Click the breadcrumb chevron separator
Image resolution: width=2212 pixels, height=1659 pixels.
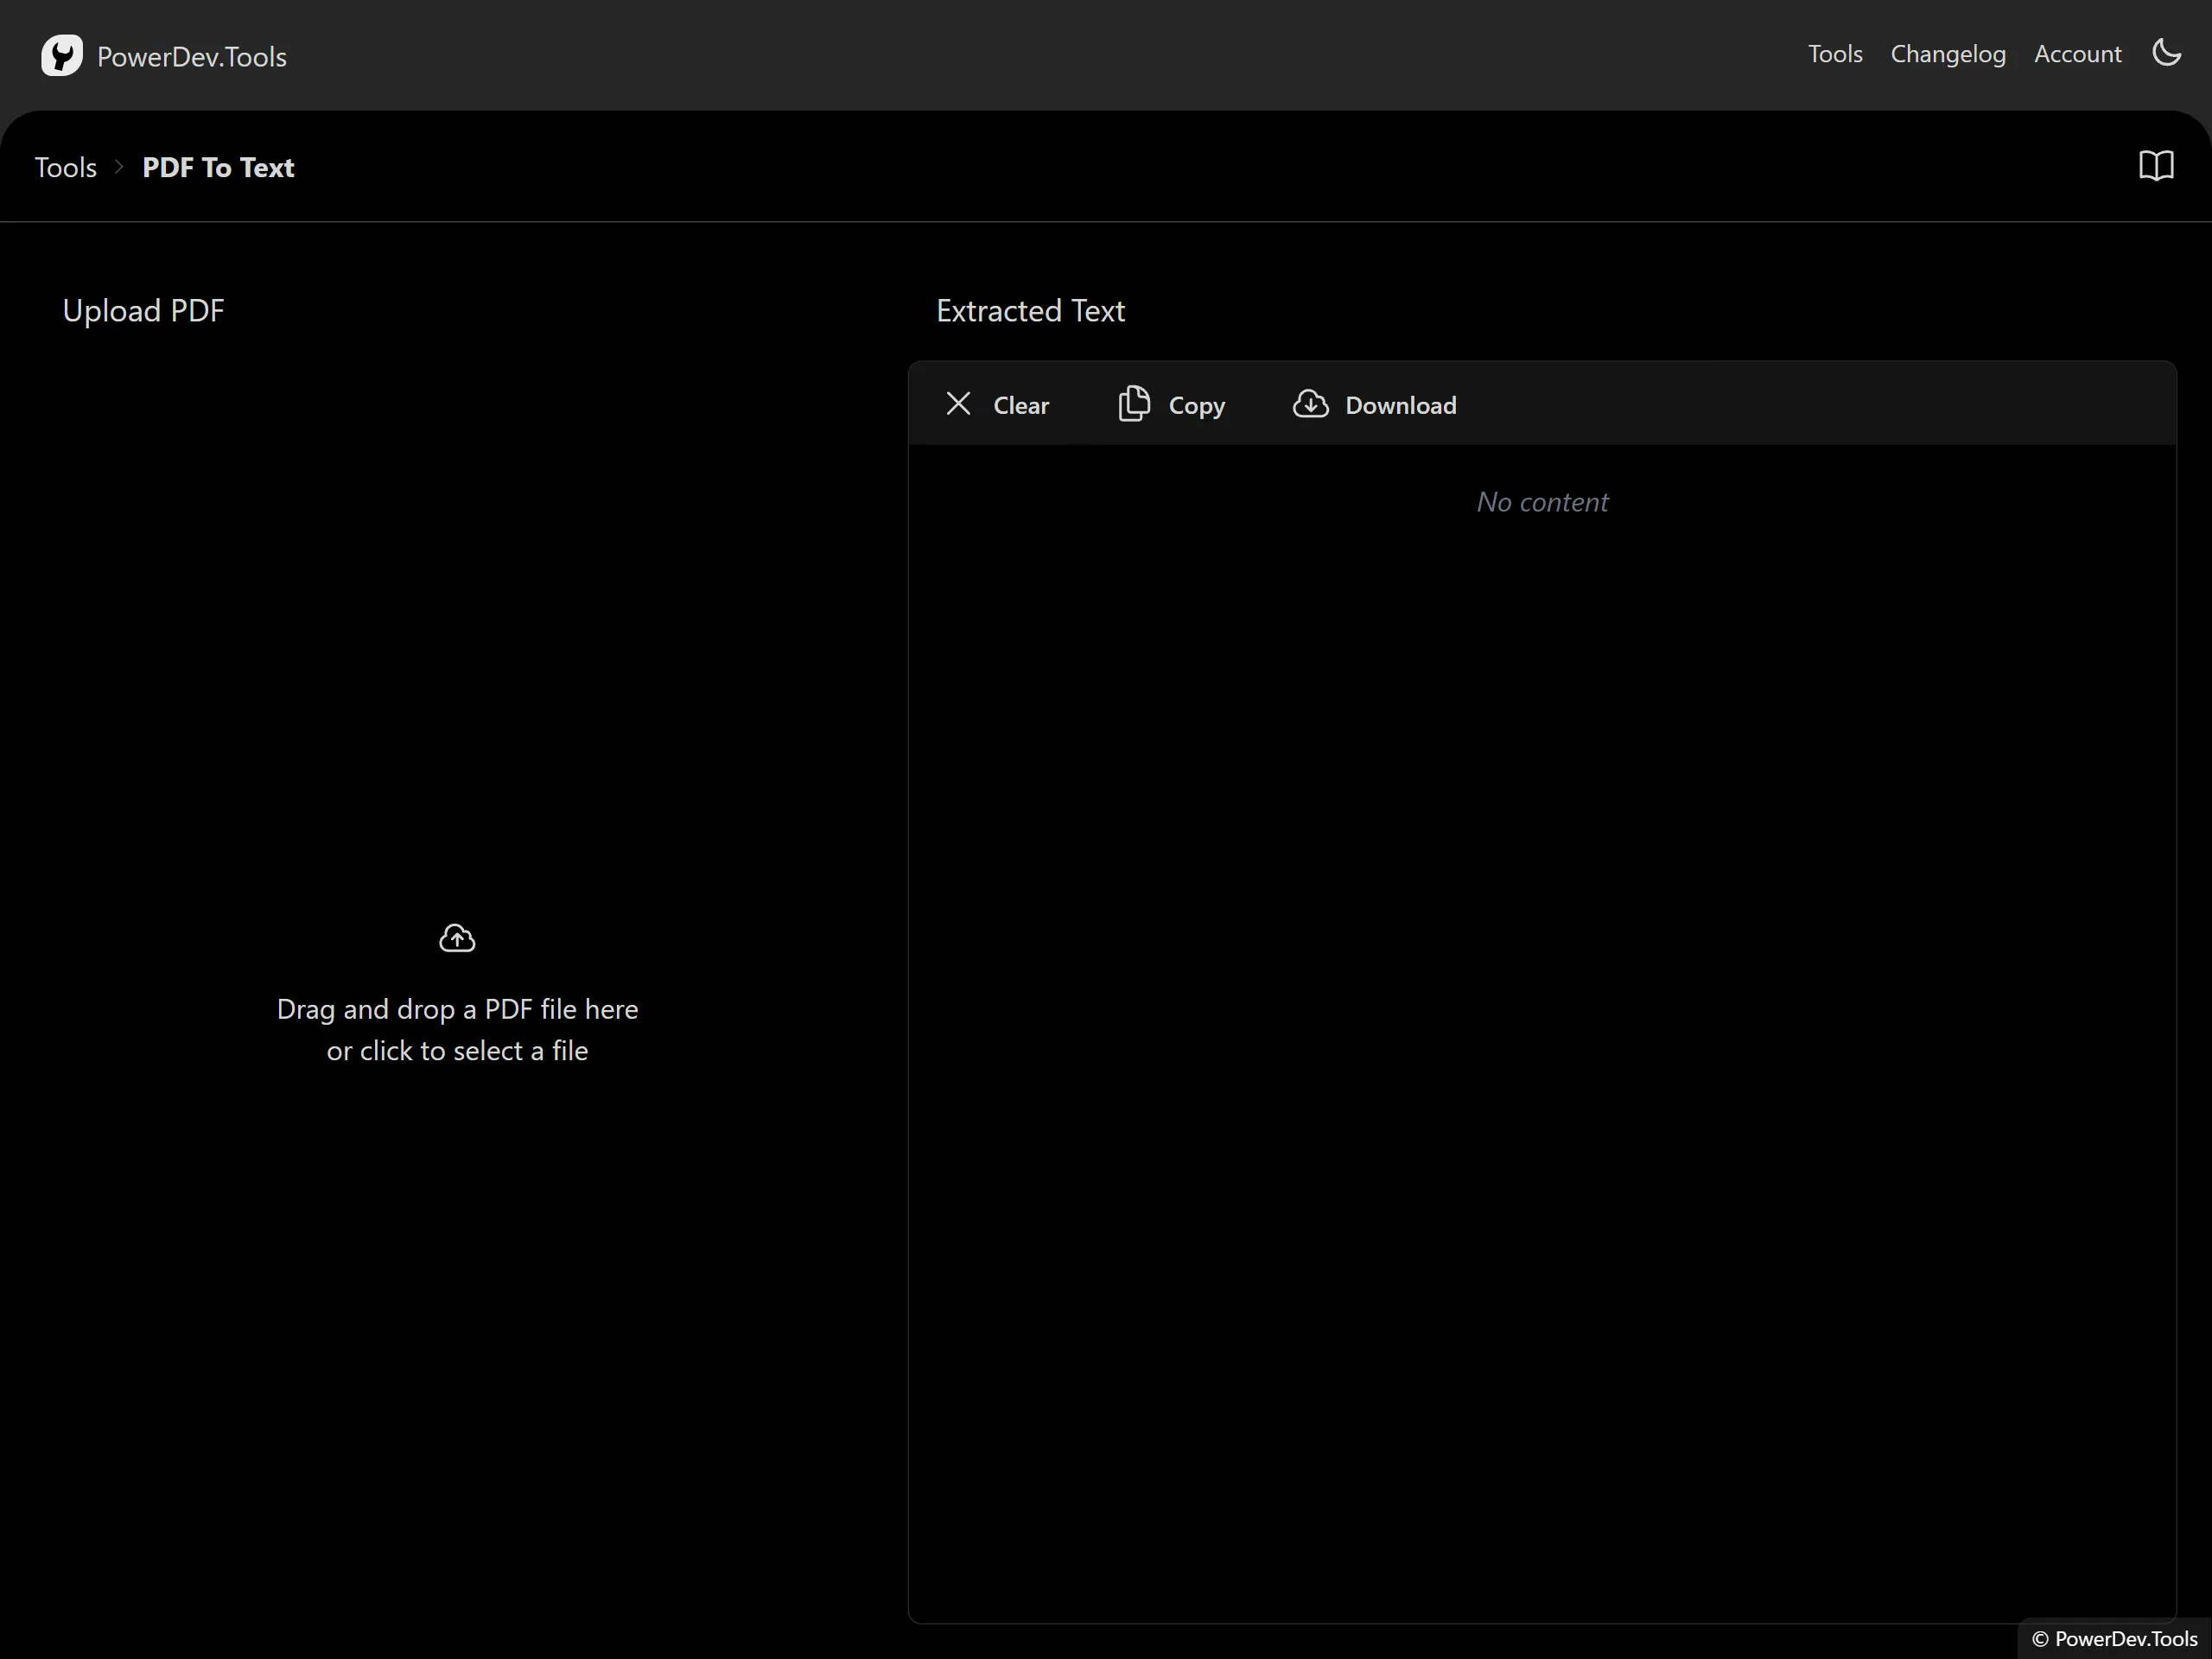[x=119, y=167]
